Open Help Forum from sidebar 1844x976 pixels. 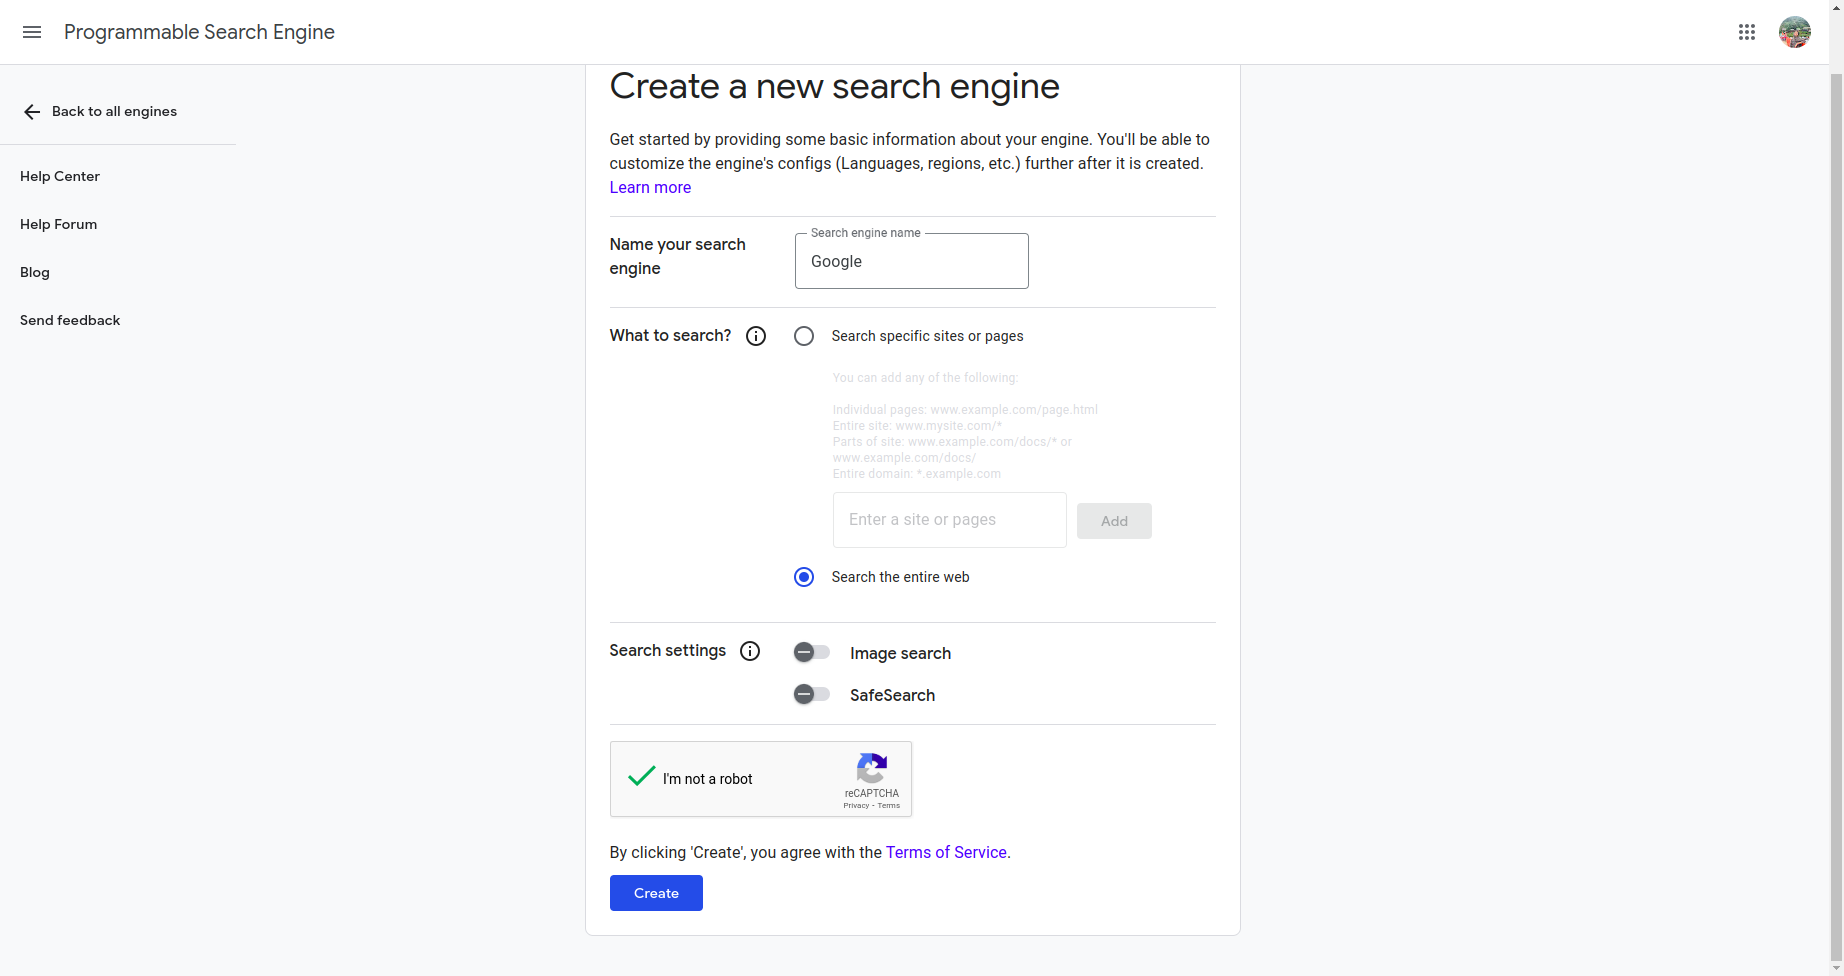(x=59, y=224)
